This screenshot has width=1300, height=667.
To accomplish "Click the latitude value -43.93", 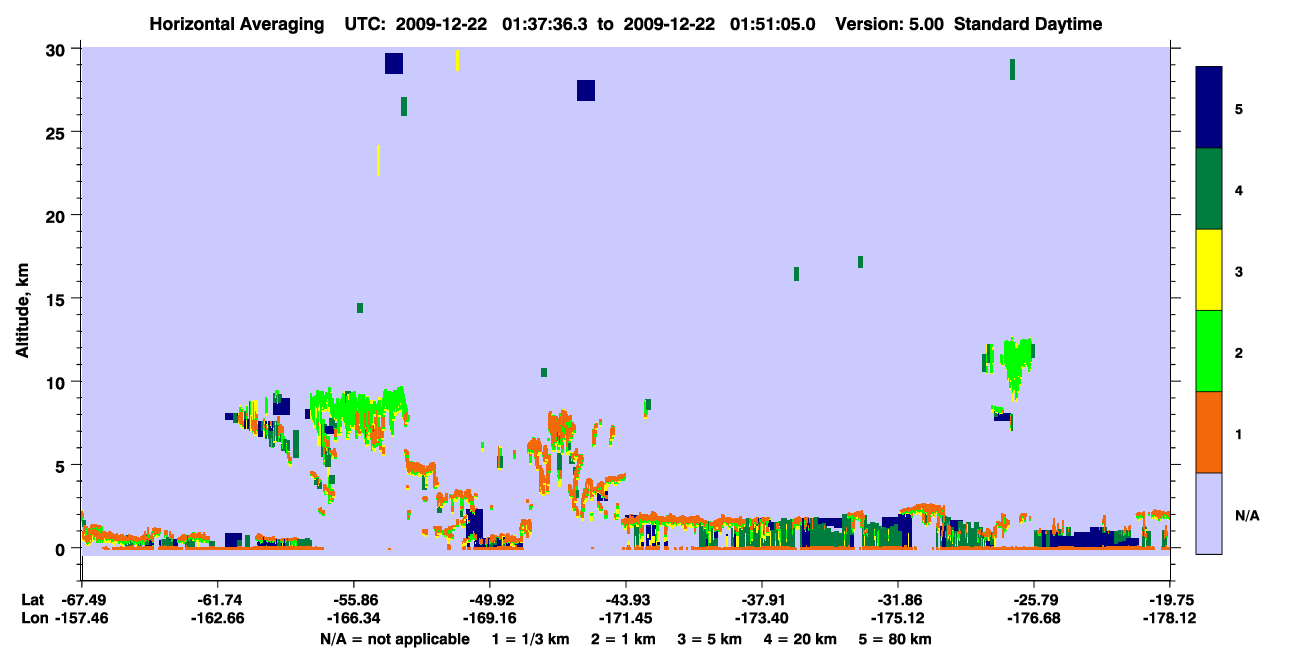I will point(626,600).
